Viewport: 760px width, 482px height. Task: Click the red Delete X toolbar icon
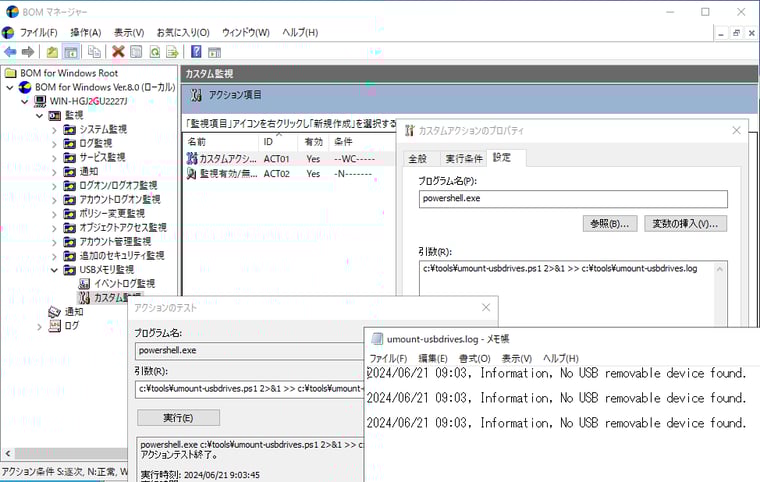(118, 51)
